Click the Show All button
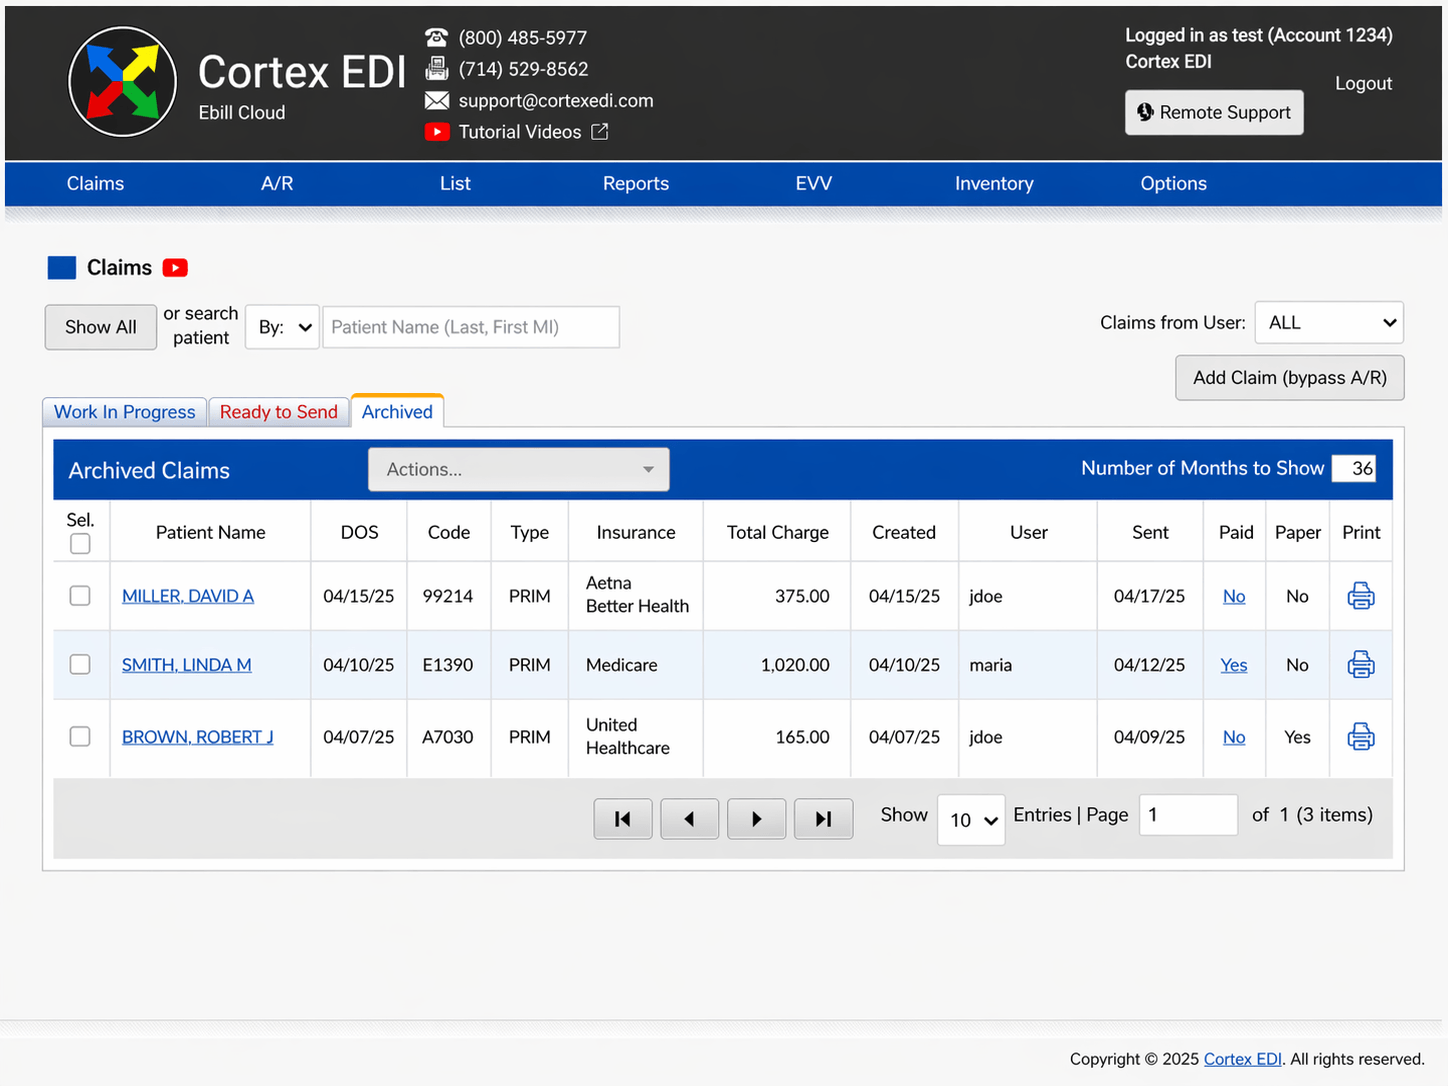 101,327
